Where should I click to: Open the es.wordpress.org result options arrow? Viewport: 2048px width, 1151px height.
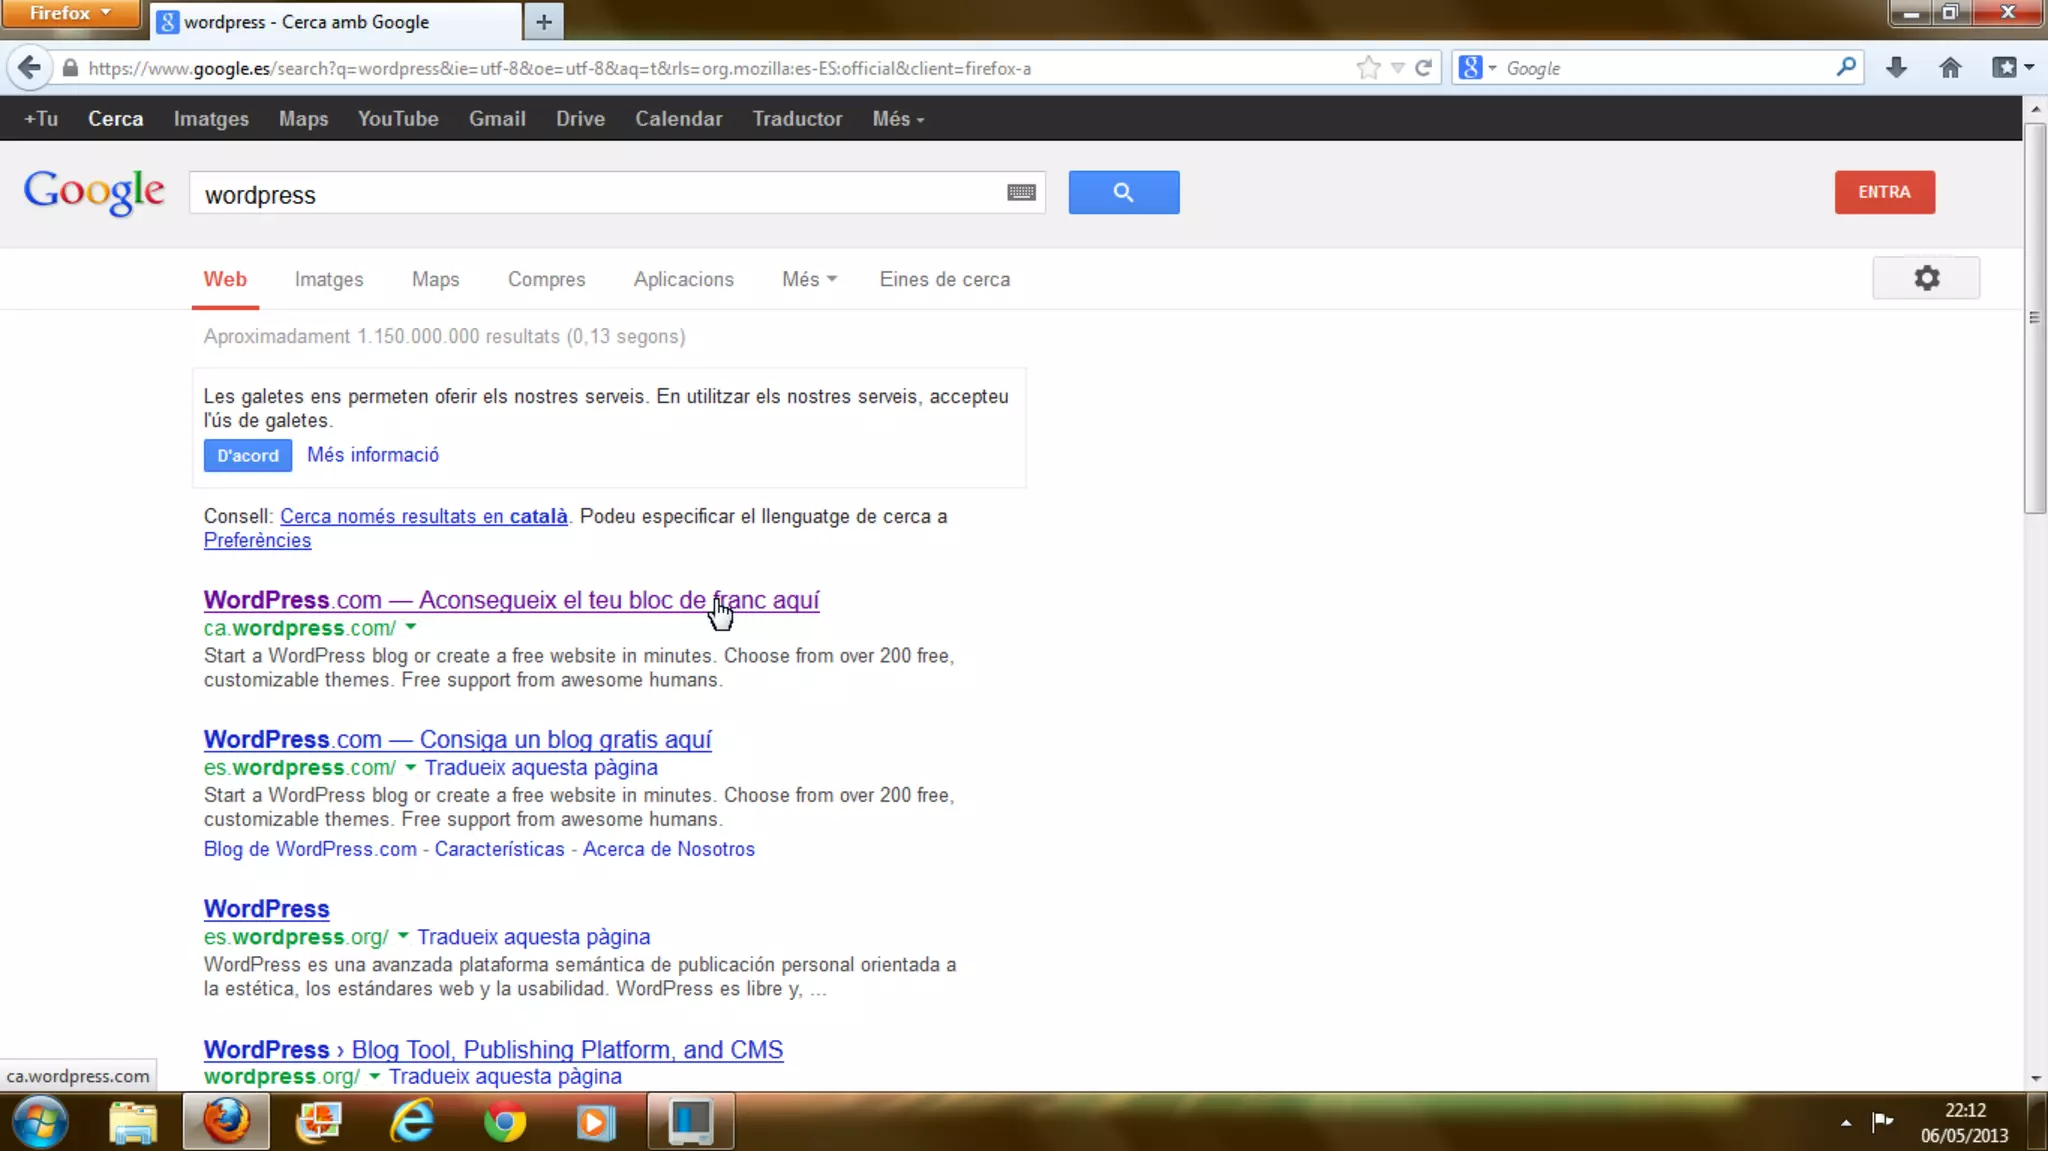(403, 936)
